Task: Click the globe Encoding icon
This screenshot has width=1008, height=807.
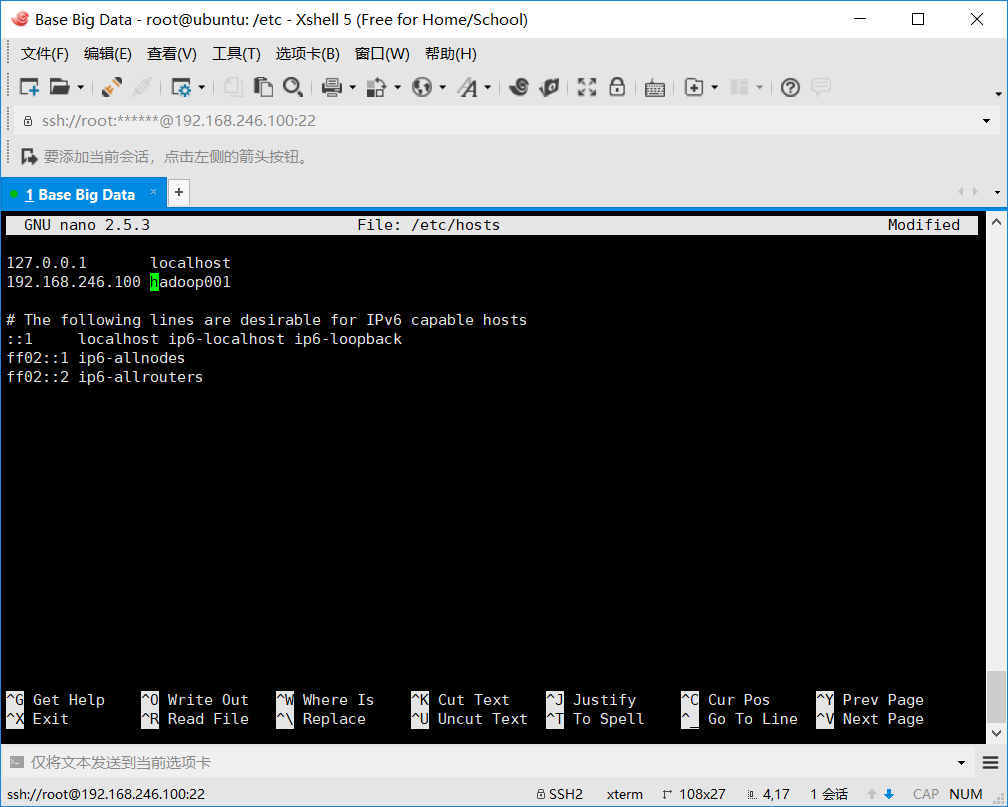Action: click(422, 87)
